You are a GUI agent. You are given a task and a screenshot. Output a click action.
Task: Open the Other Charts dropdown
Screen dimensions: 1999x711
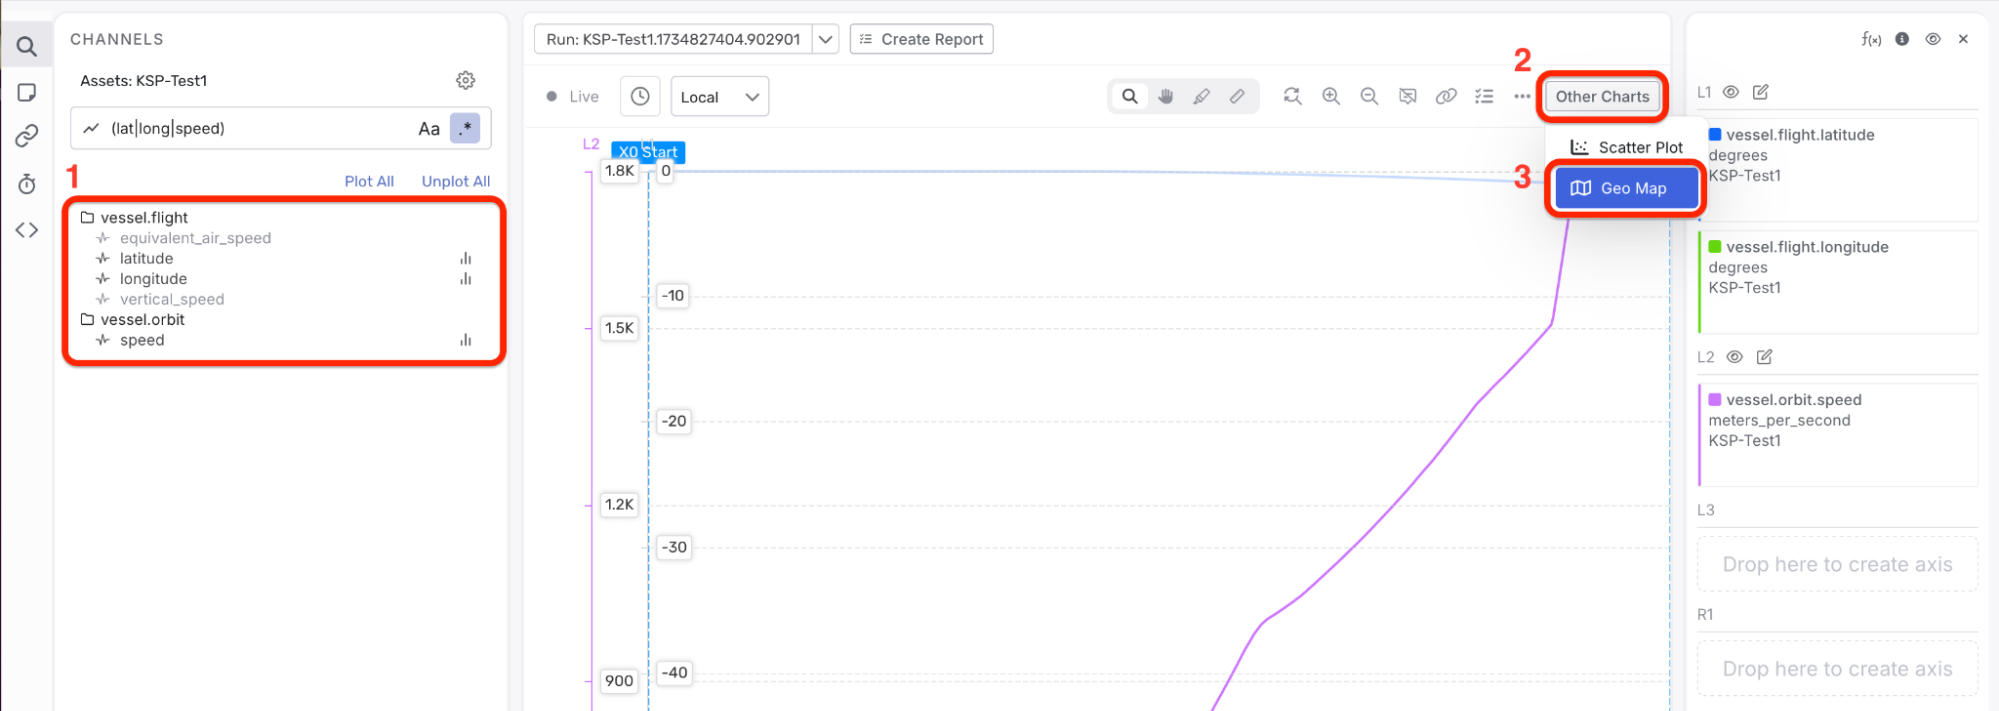(x=1602, y=96)
